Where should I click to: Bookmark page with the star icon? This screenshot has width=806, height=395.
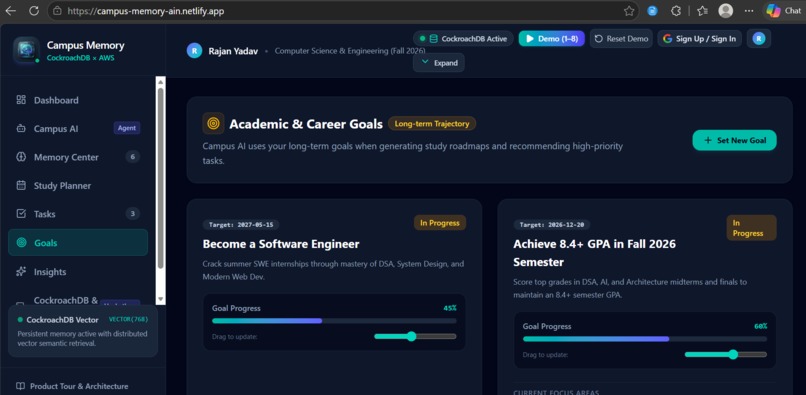click(629, 11)
